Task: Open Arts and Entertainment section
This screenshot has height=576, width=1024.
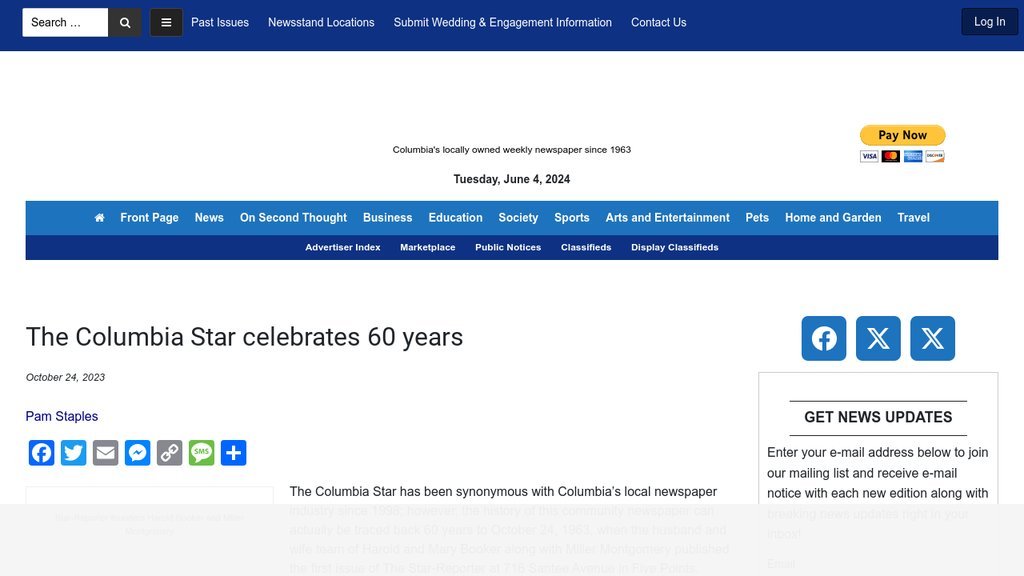Action: 667,217
